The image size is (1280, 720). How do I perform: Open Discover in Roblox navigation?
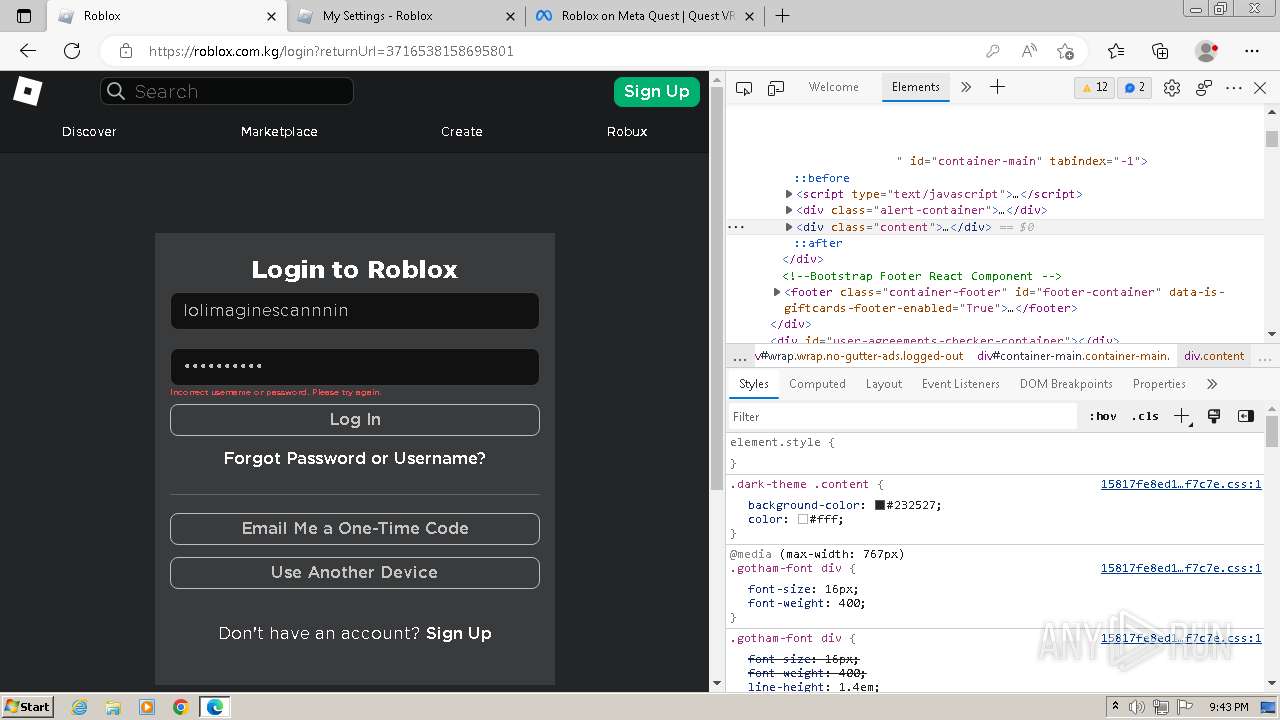coord(89,131)
